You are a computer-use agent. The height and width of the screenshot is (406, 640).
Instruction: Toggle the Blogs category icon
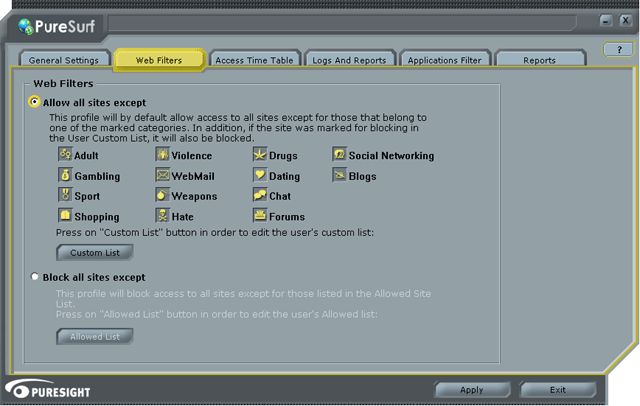(x=339, y=175)
